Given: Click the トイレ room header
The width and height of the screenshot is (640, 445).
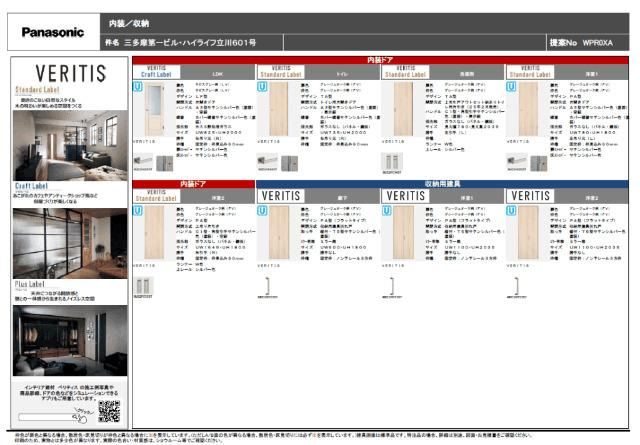Looking at the screenshot, I should [342, 74].
